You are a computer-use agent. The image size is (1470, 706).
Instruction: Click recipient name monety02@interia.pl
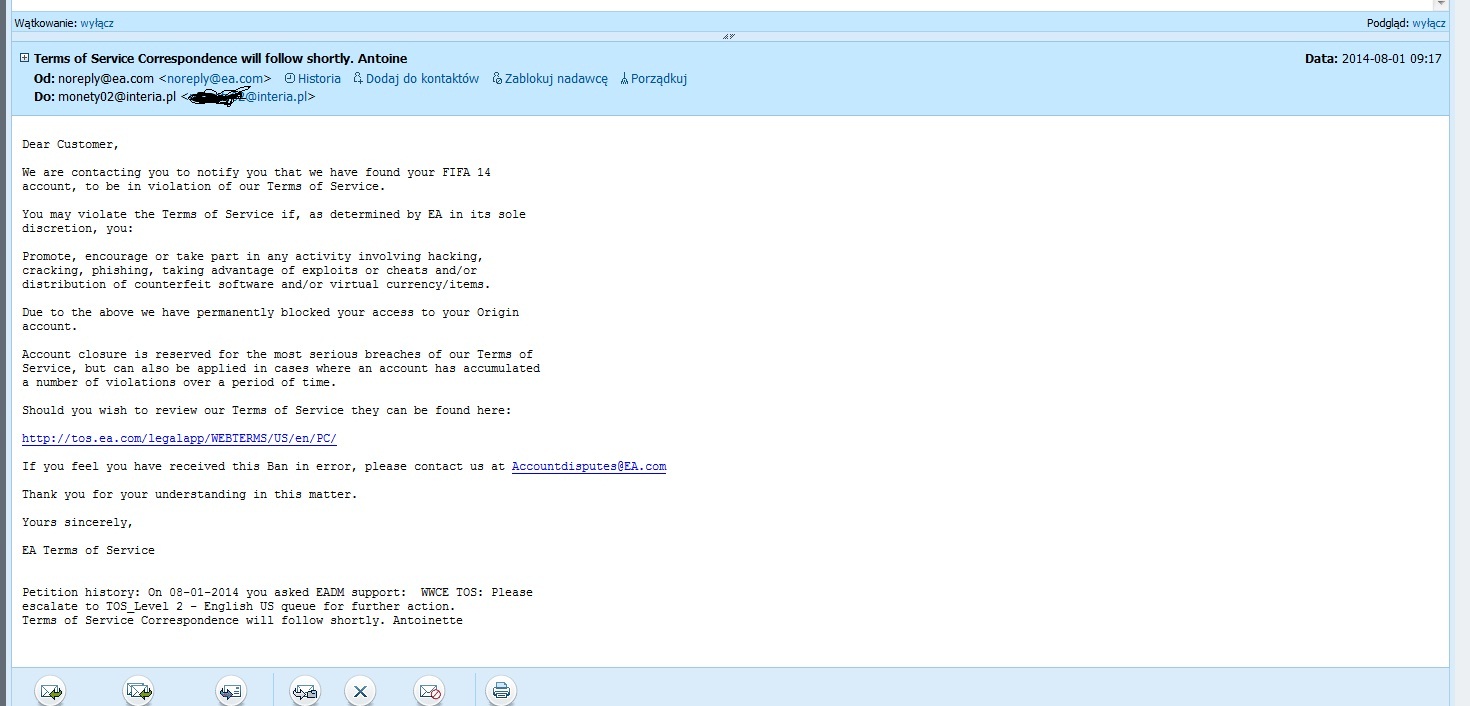click(x=117, y=97)
